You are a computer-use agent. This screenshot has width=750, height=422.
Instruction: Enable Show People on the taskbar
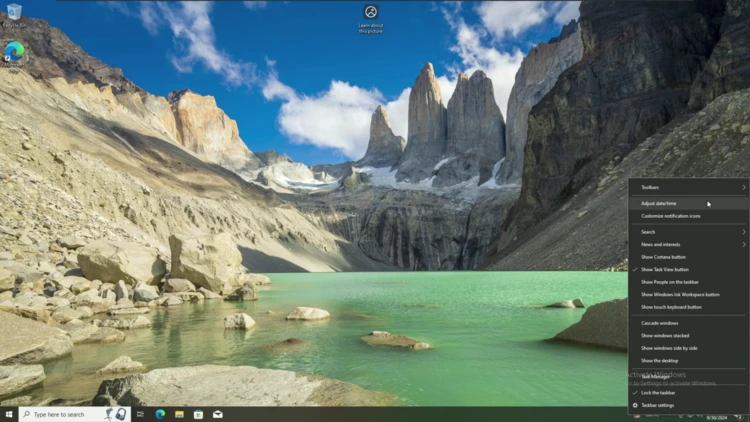click(x=688, y=282)
